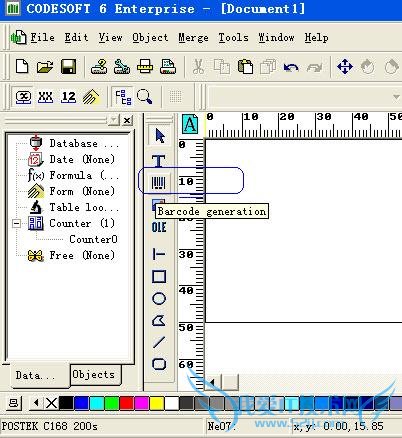Undo the last action with blue arrow
This screenshot has width=402, height=438.
(291, 67)
